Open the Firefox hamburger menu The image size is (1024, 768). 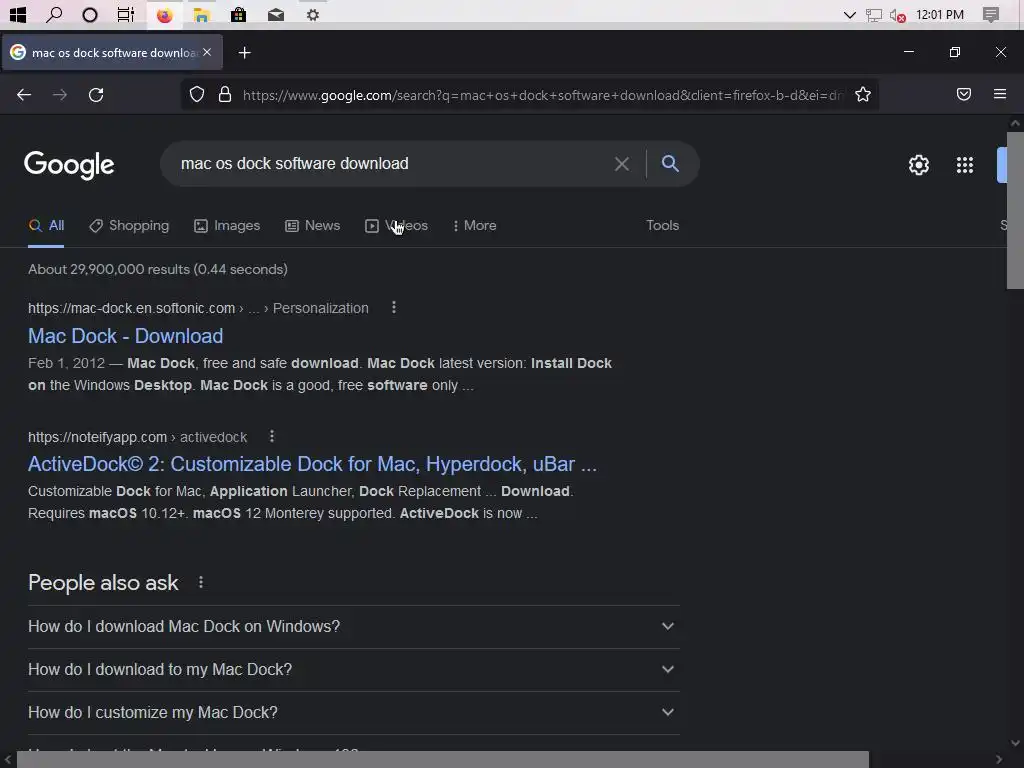(1000, 95)
